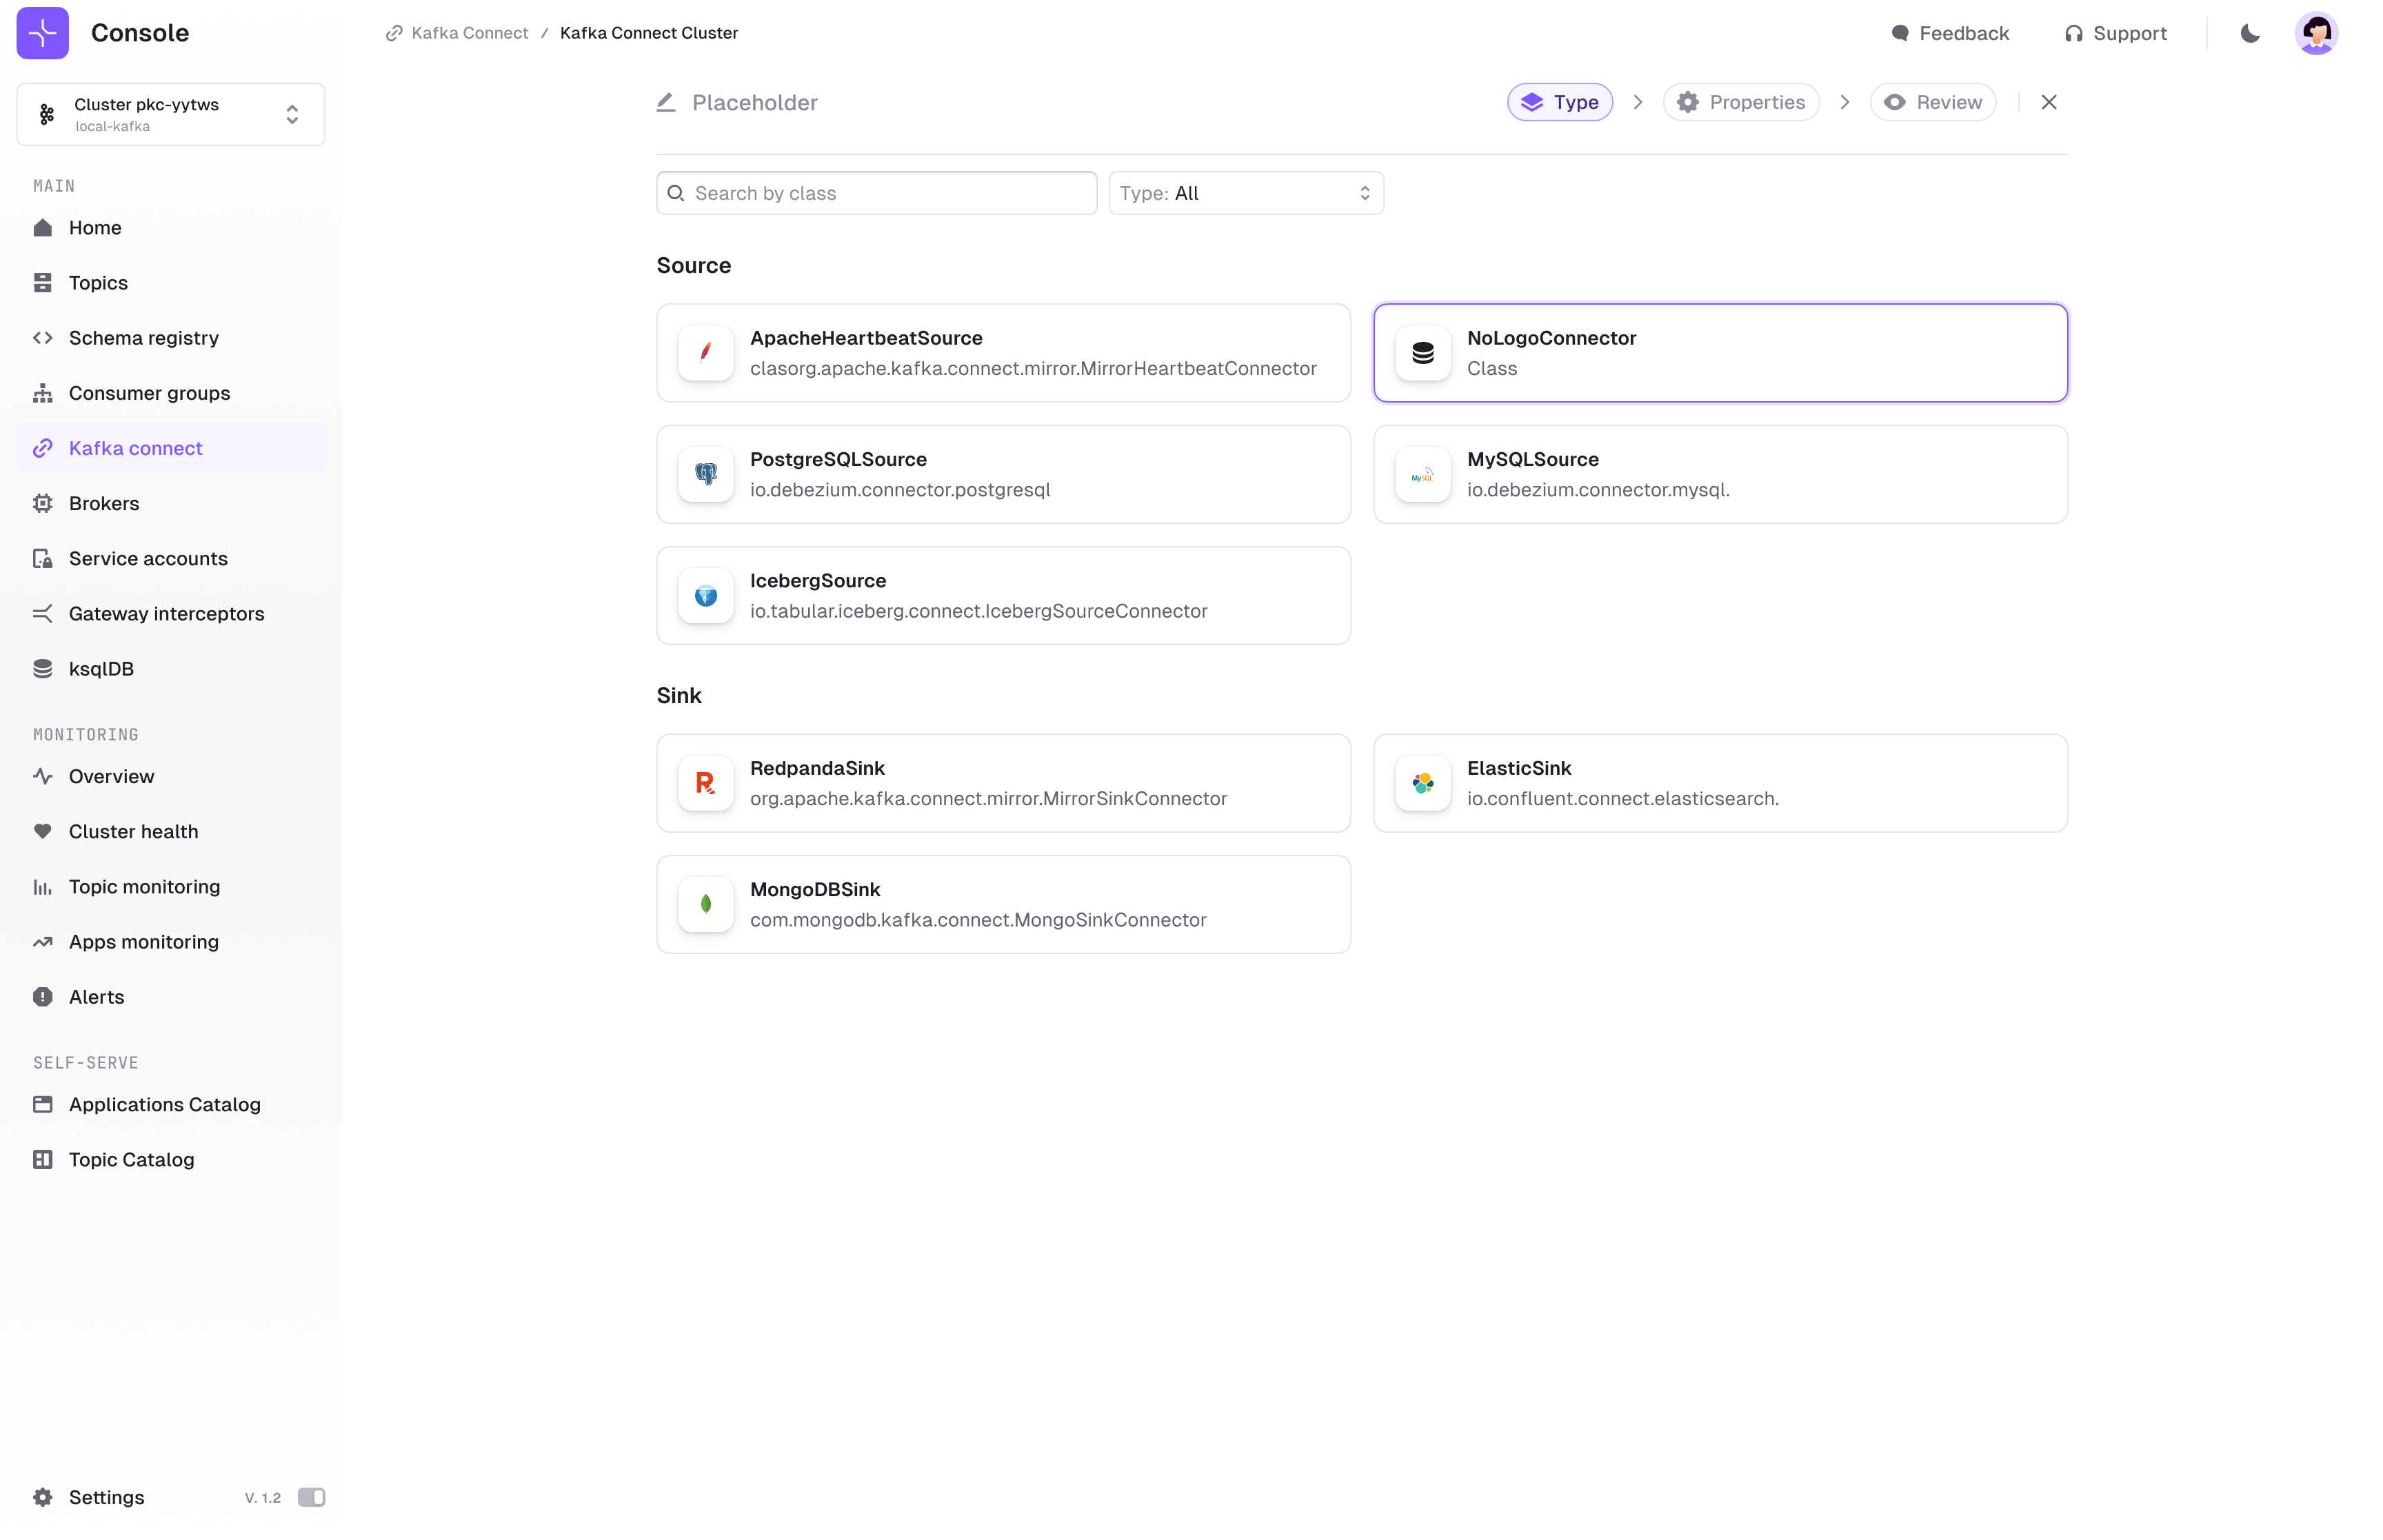Select Gateway interceptors
This screenshot has height=1540, width=2383.
[x=166, y=613]
